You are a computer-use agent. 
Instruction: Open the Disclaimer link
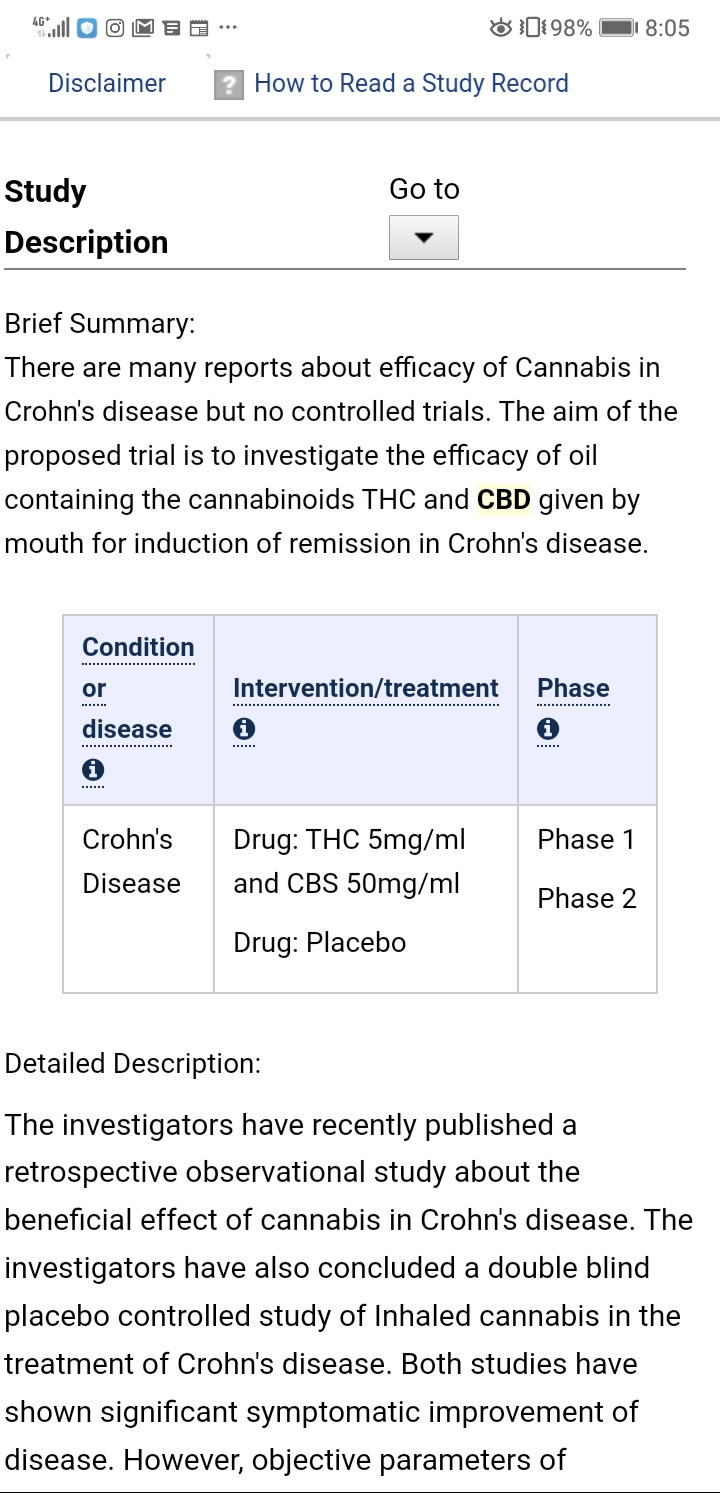[107, 83]
